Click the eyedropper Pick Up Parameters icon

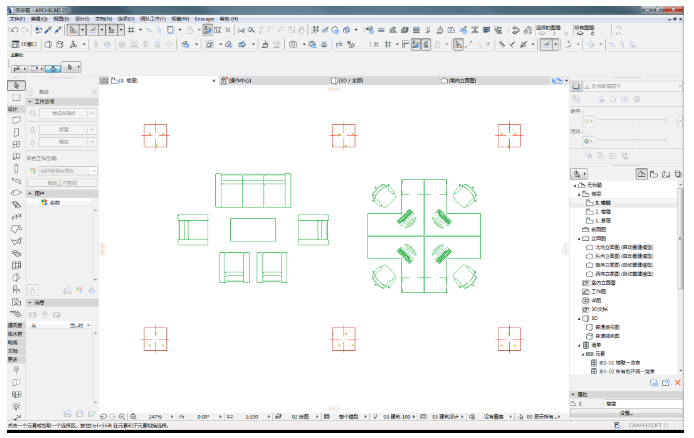click(48, 30)
